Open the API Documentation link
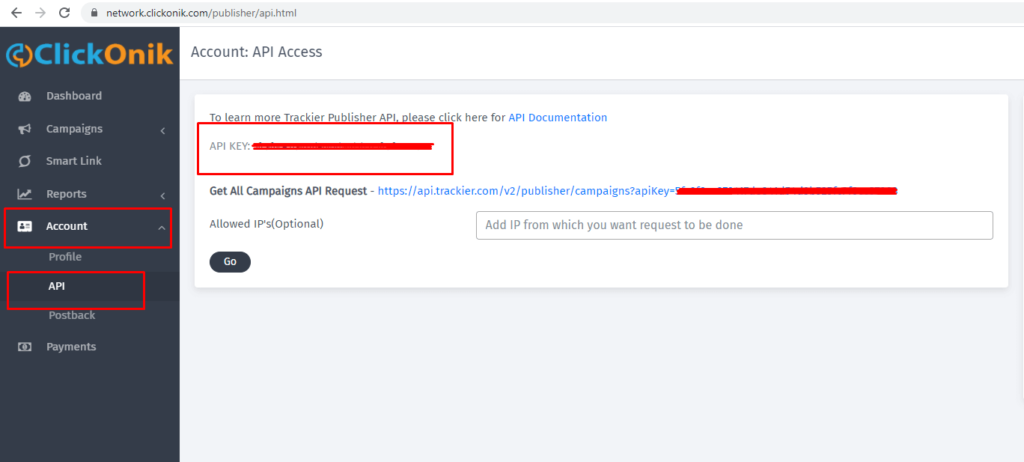This screenshot has height=462, width=1024. click(557, 117)
